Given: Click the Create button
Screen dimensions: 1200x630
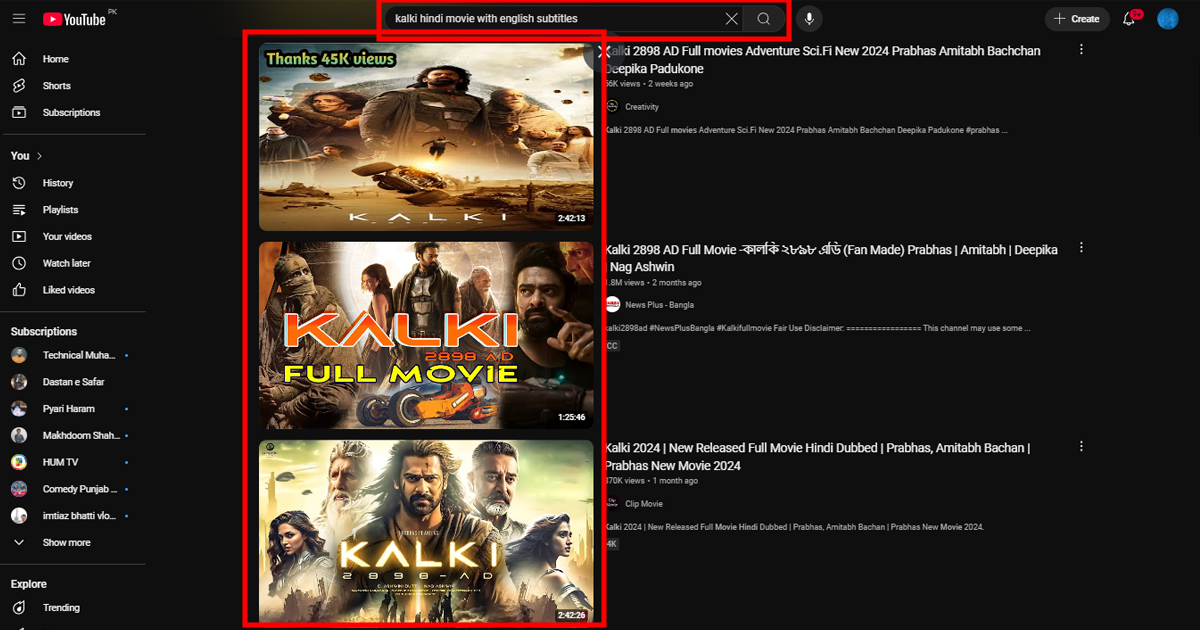Looking at the screenshot, I should coord(1077,18).
